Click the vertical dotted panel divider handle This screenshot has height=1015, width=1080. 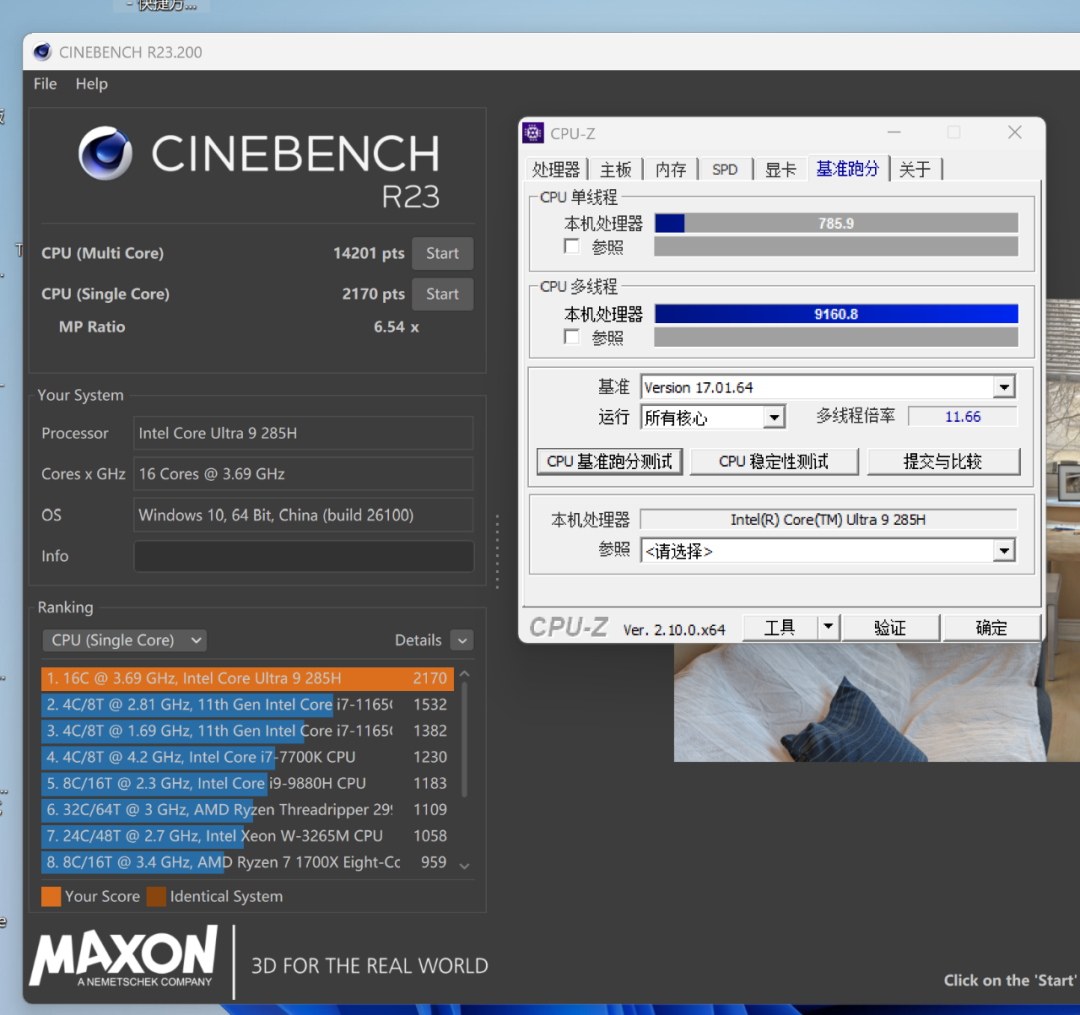497,551
